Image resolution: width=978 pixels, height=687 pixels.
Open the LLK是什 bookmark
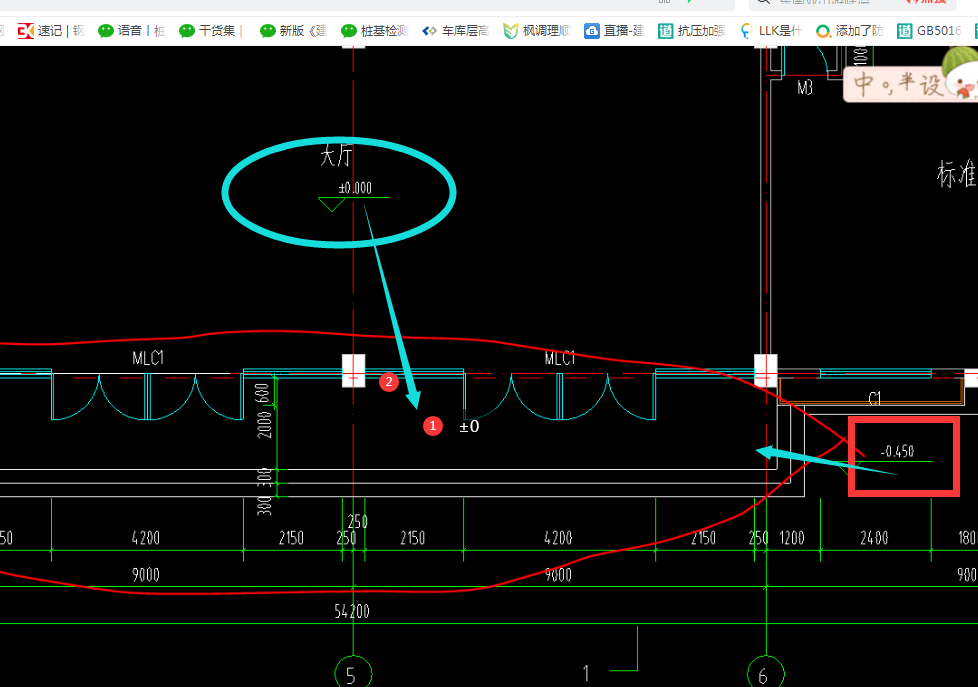pyautogui.click(x=770, y=31)
